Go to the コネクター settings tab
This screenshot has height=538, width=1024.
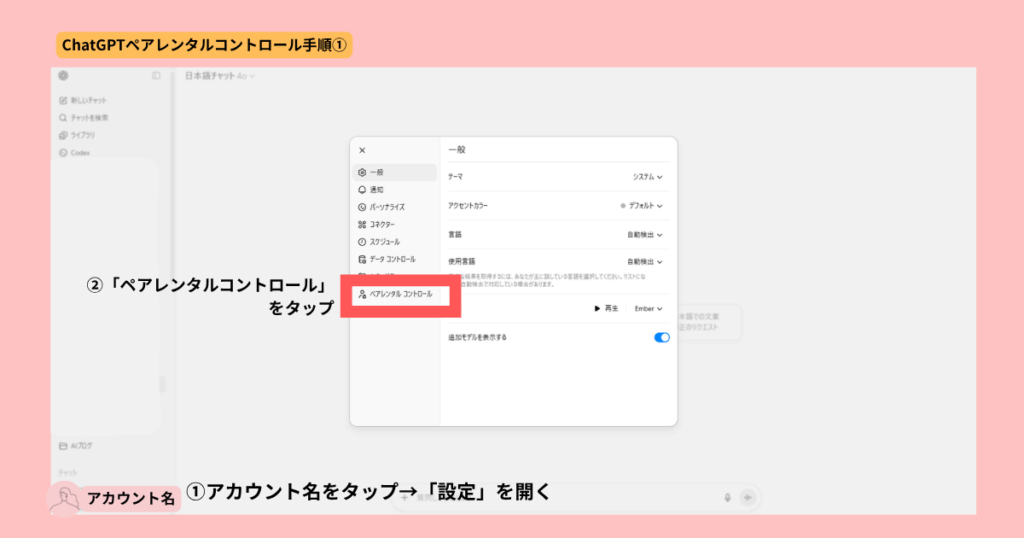coord(394,225)
